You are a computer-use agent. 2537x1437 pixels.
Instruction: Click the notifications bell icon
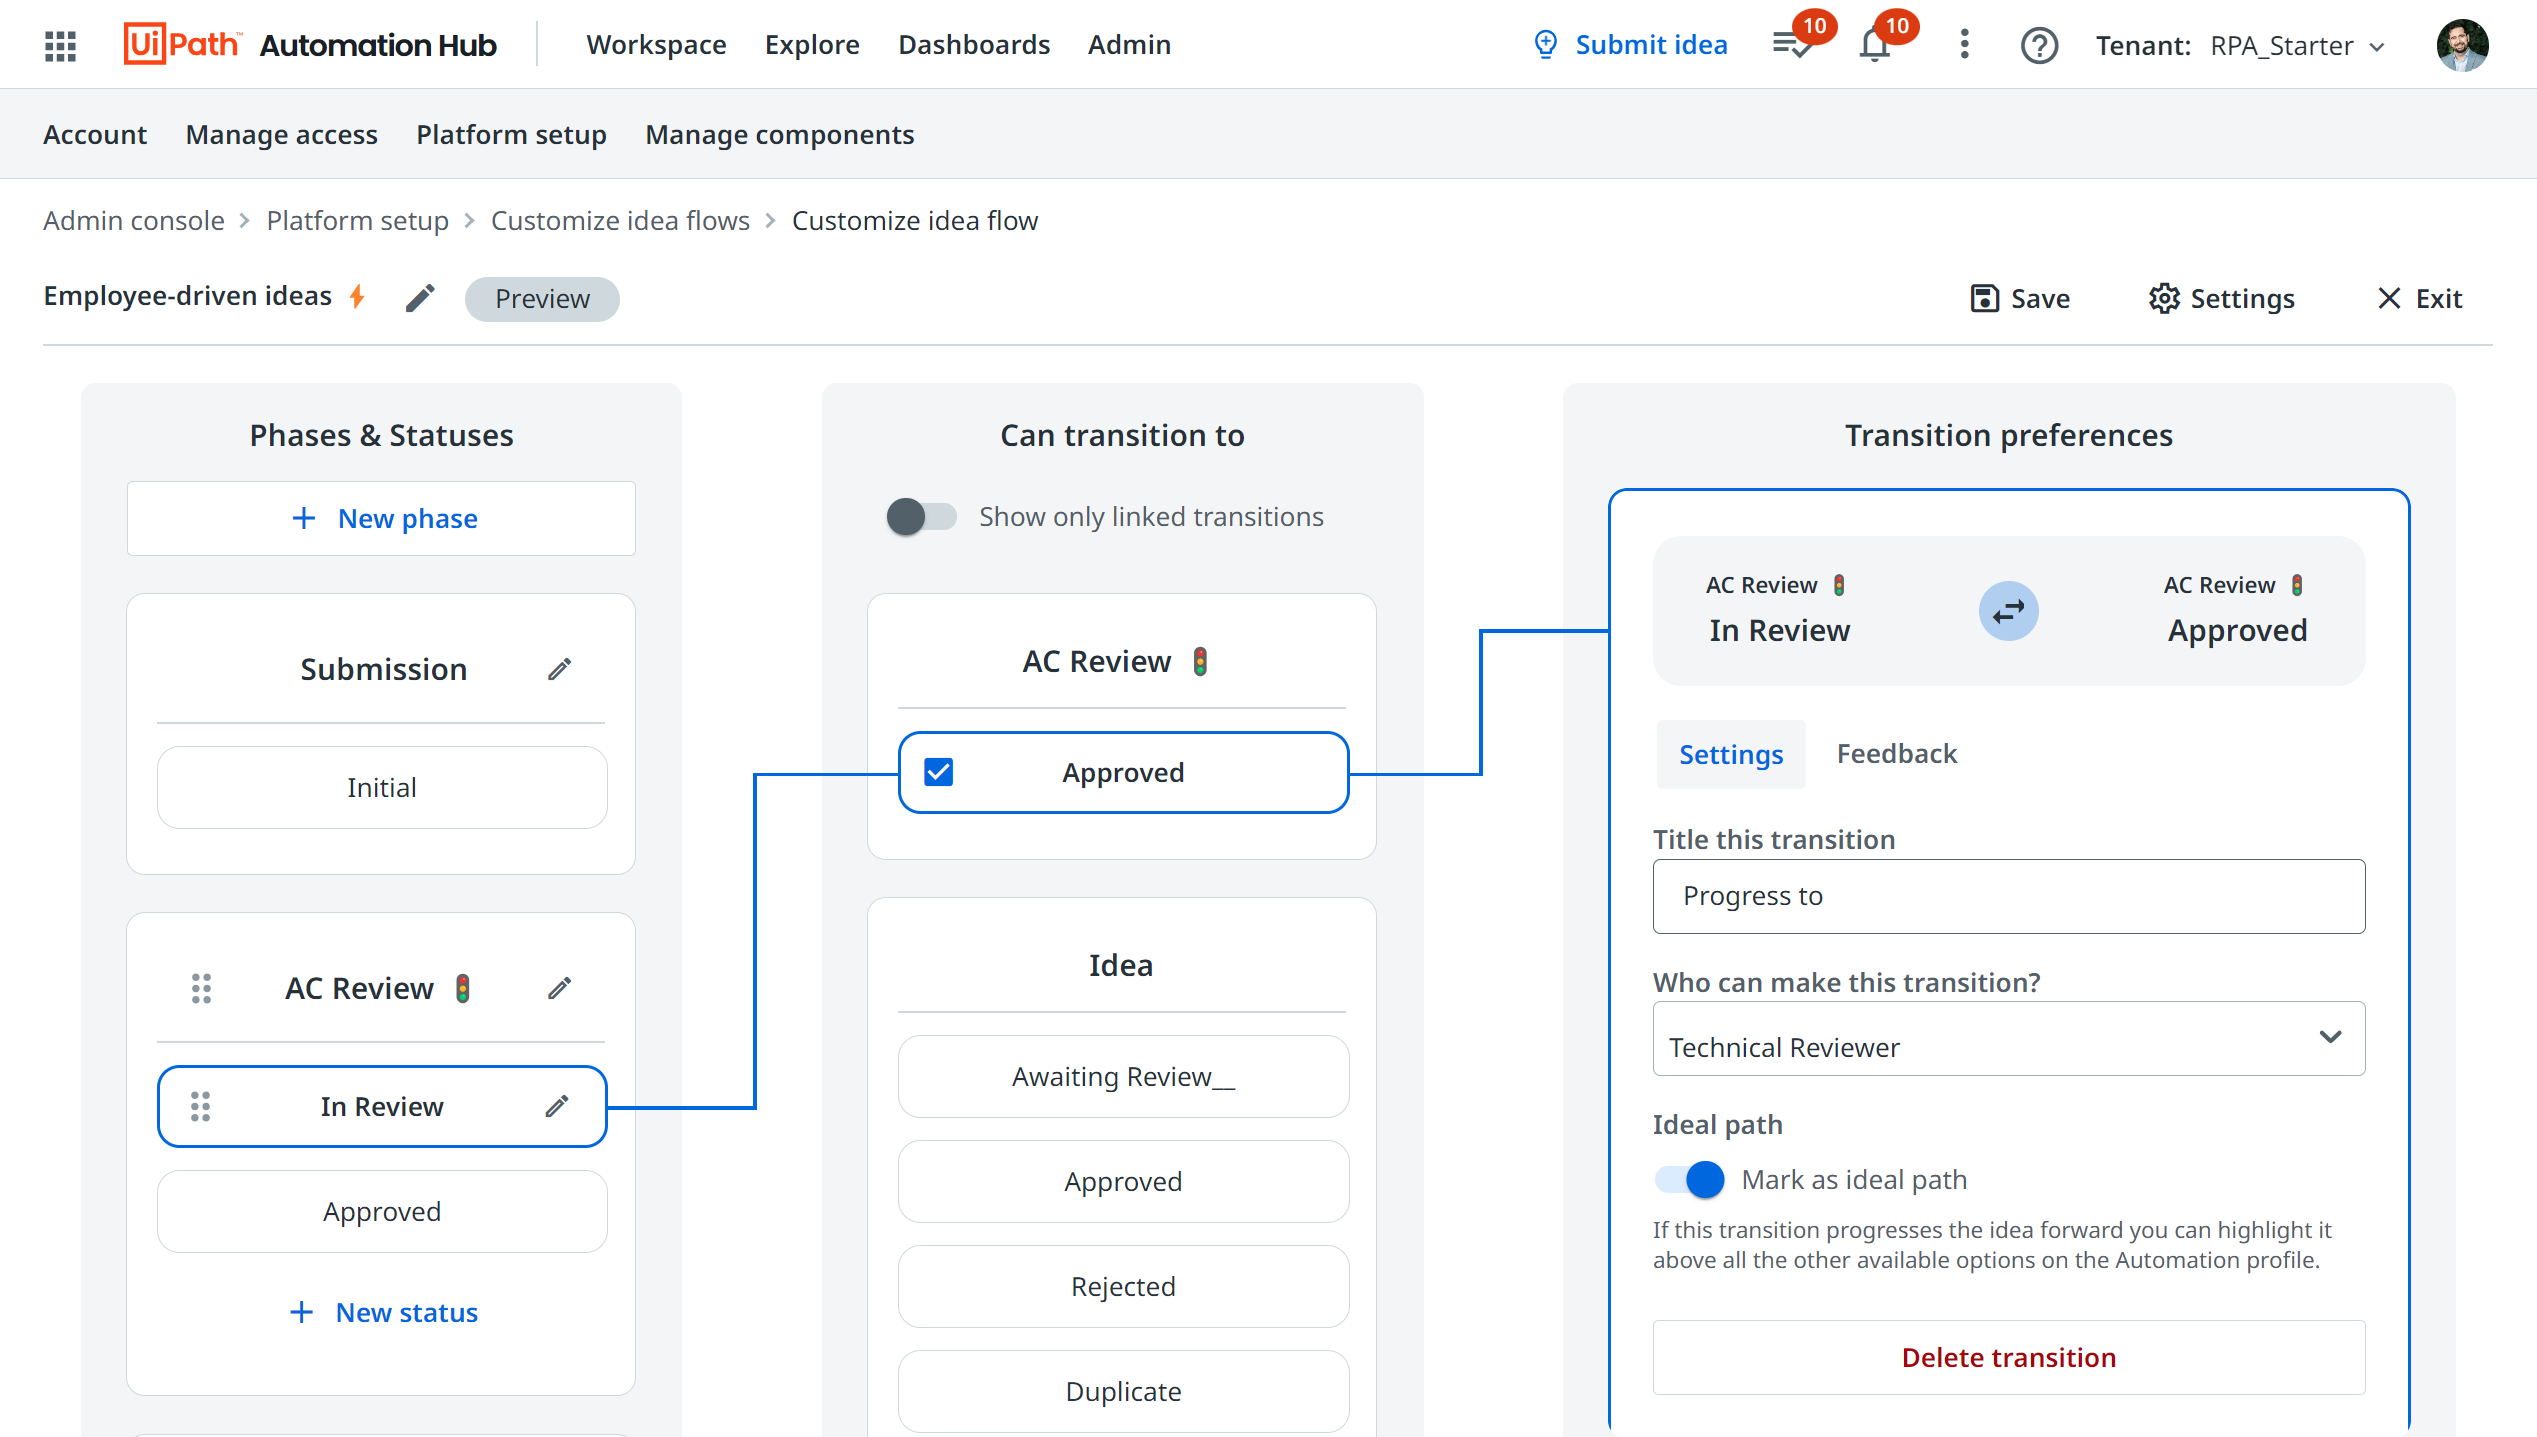click(x=1878, y=44)
